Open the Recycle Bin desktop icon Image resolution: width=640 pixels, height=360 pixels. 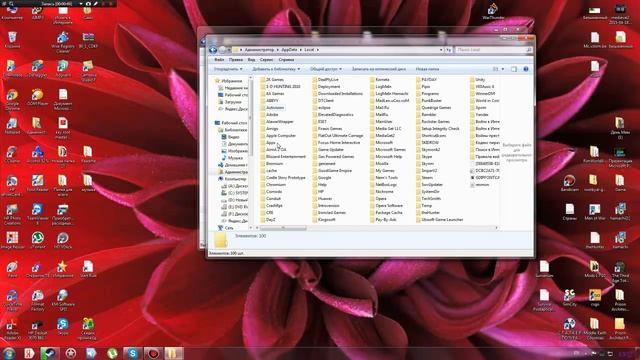click(12, 40)
